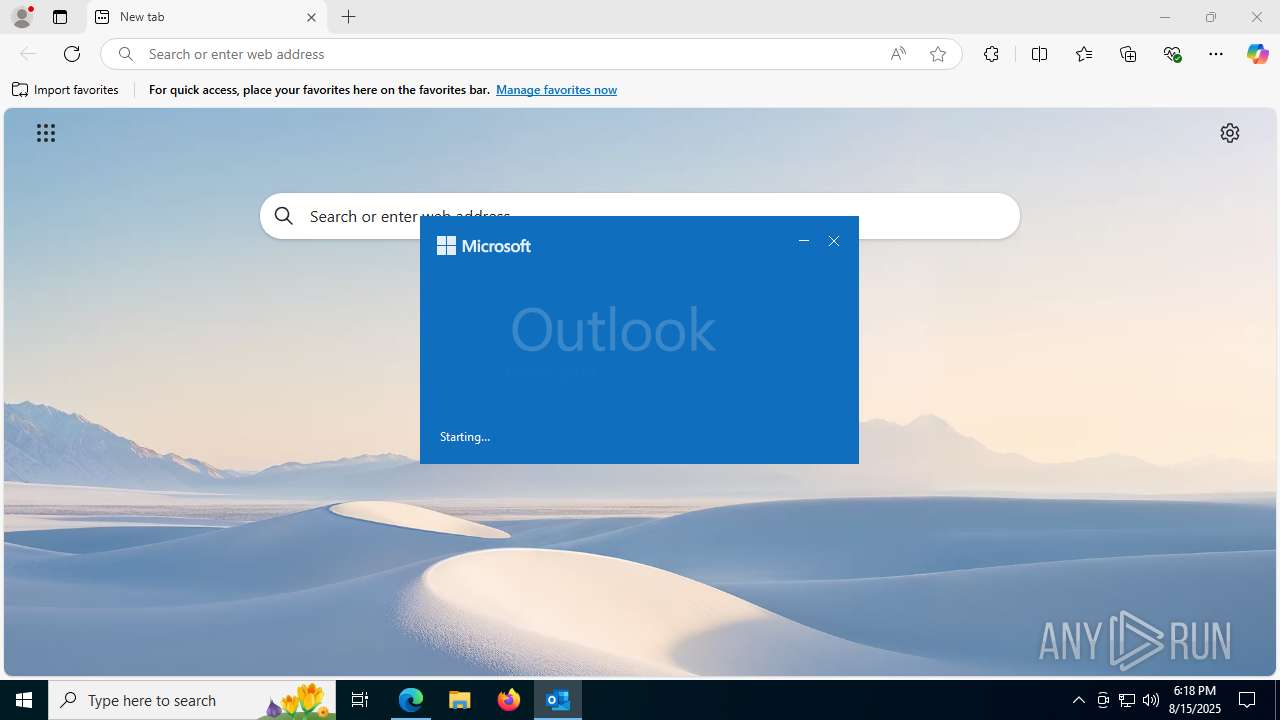Click Import favorites button
This screenshot has width=1280, height=720.
(x=65, y=90)
